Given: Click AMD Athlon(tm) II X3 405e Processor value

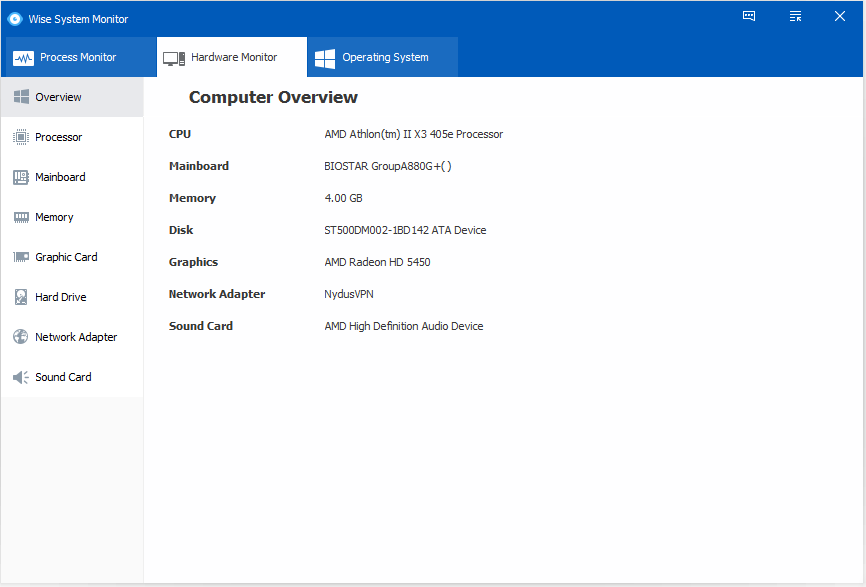Looking at the screenshot, I should [414, 134].
